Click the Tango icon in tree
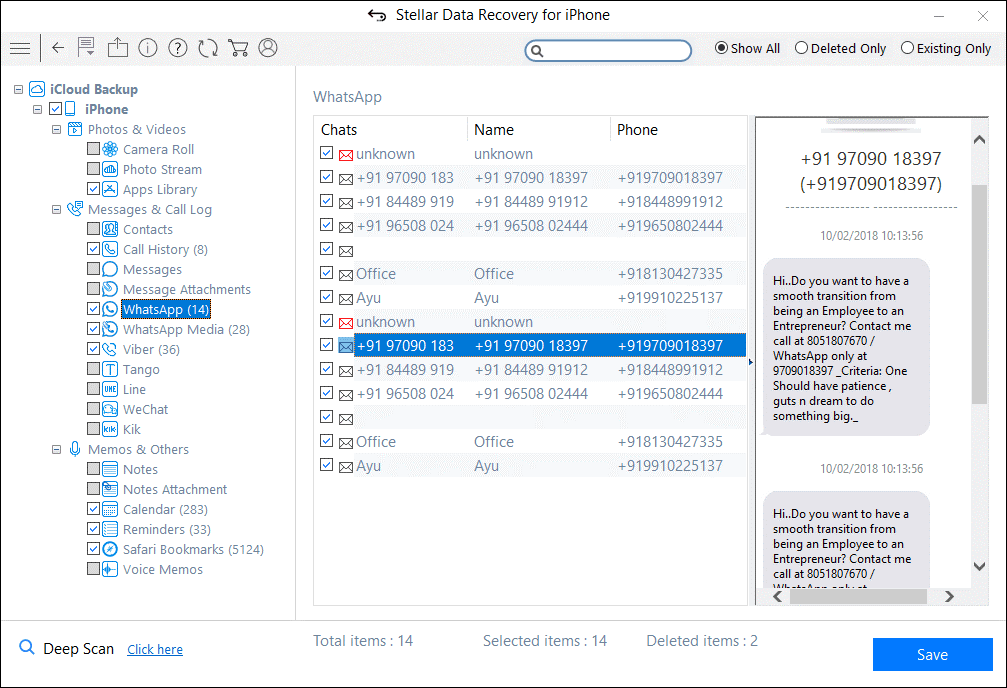The height and width of the screenshot is (688, 1007). coord(110,369)
